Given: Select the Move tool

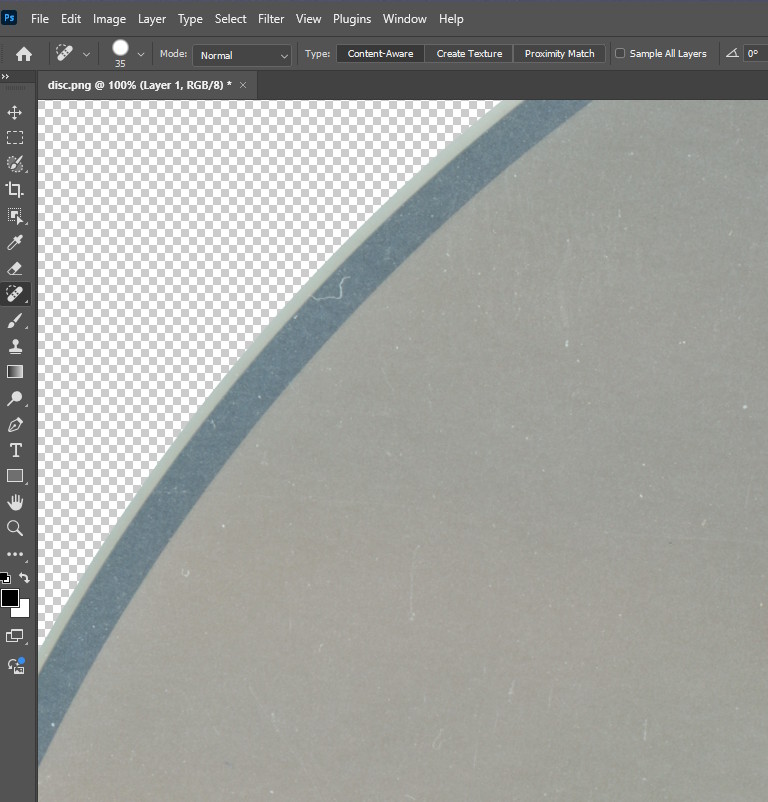Looking at the screenshot, I should coord(15,112).
